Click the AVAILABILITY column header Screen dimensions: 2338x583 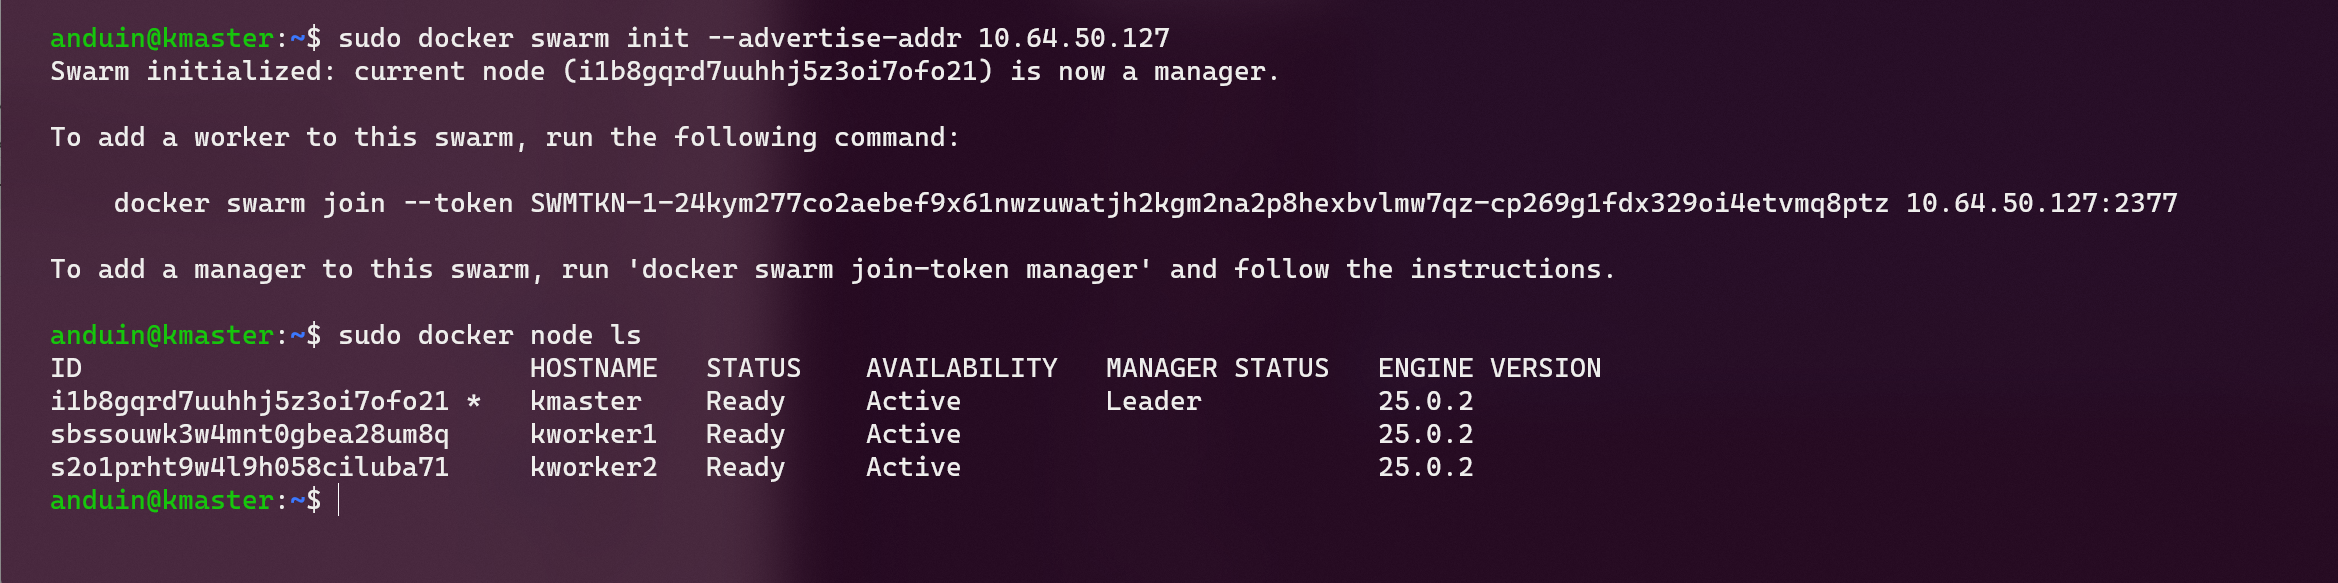(961, 369)
